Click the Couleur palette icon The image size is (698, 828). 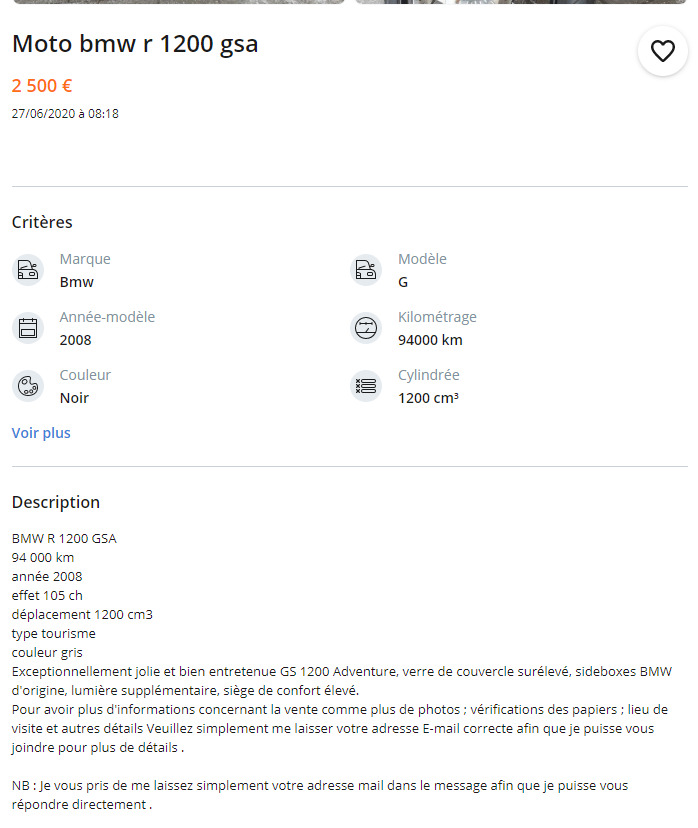[x=28, y=386]
